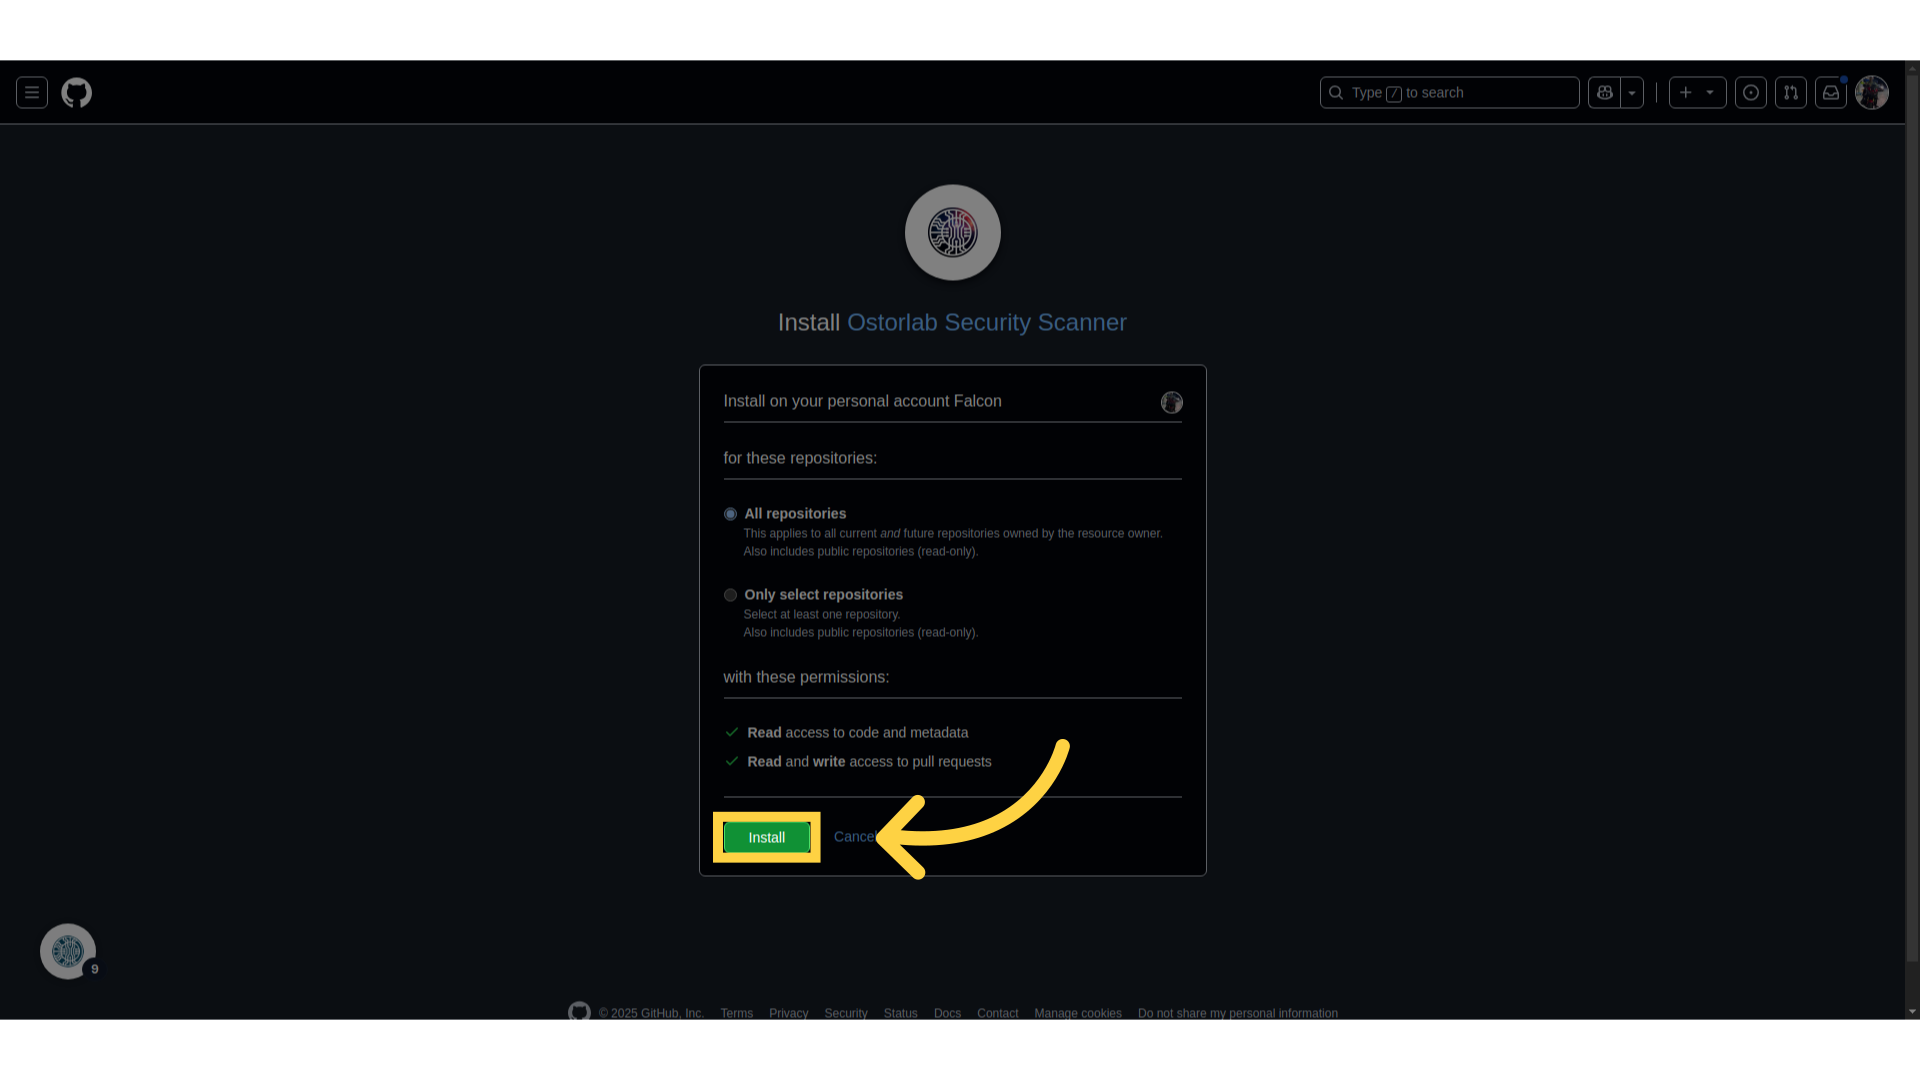Viewport: 1920px width, 1080px height.
Task: Click the floating Ostorlab badge in the bottom left
Action: (68, 951)
